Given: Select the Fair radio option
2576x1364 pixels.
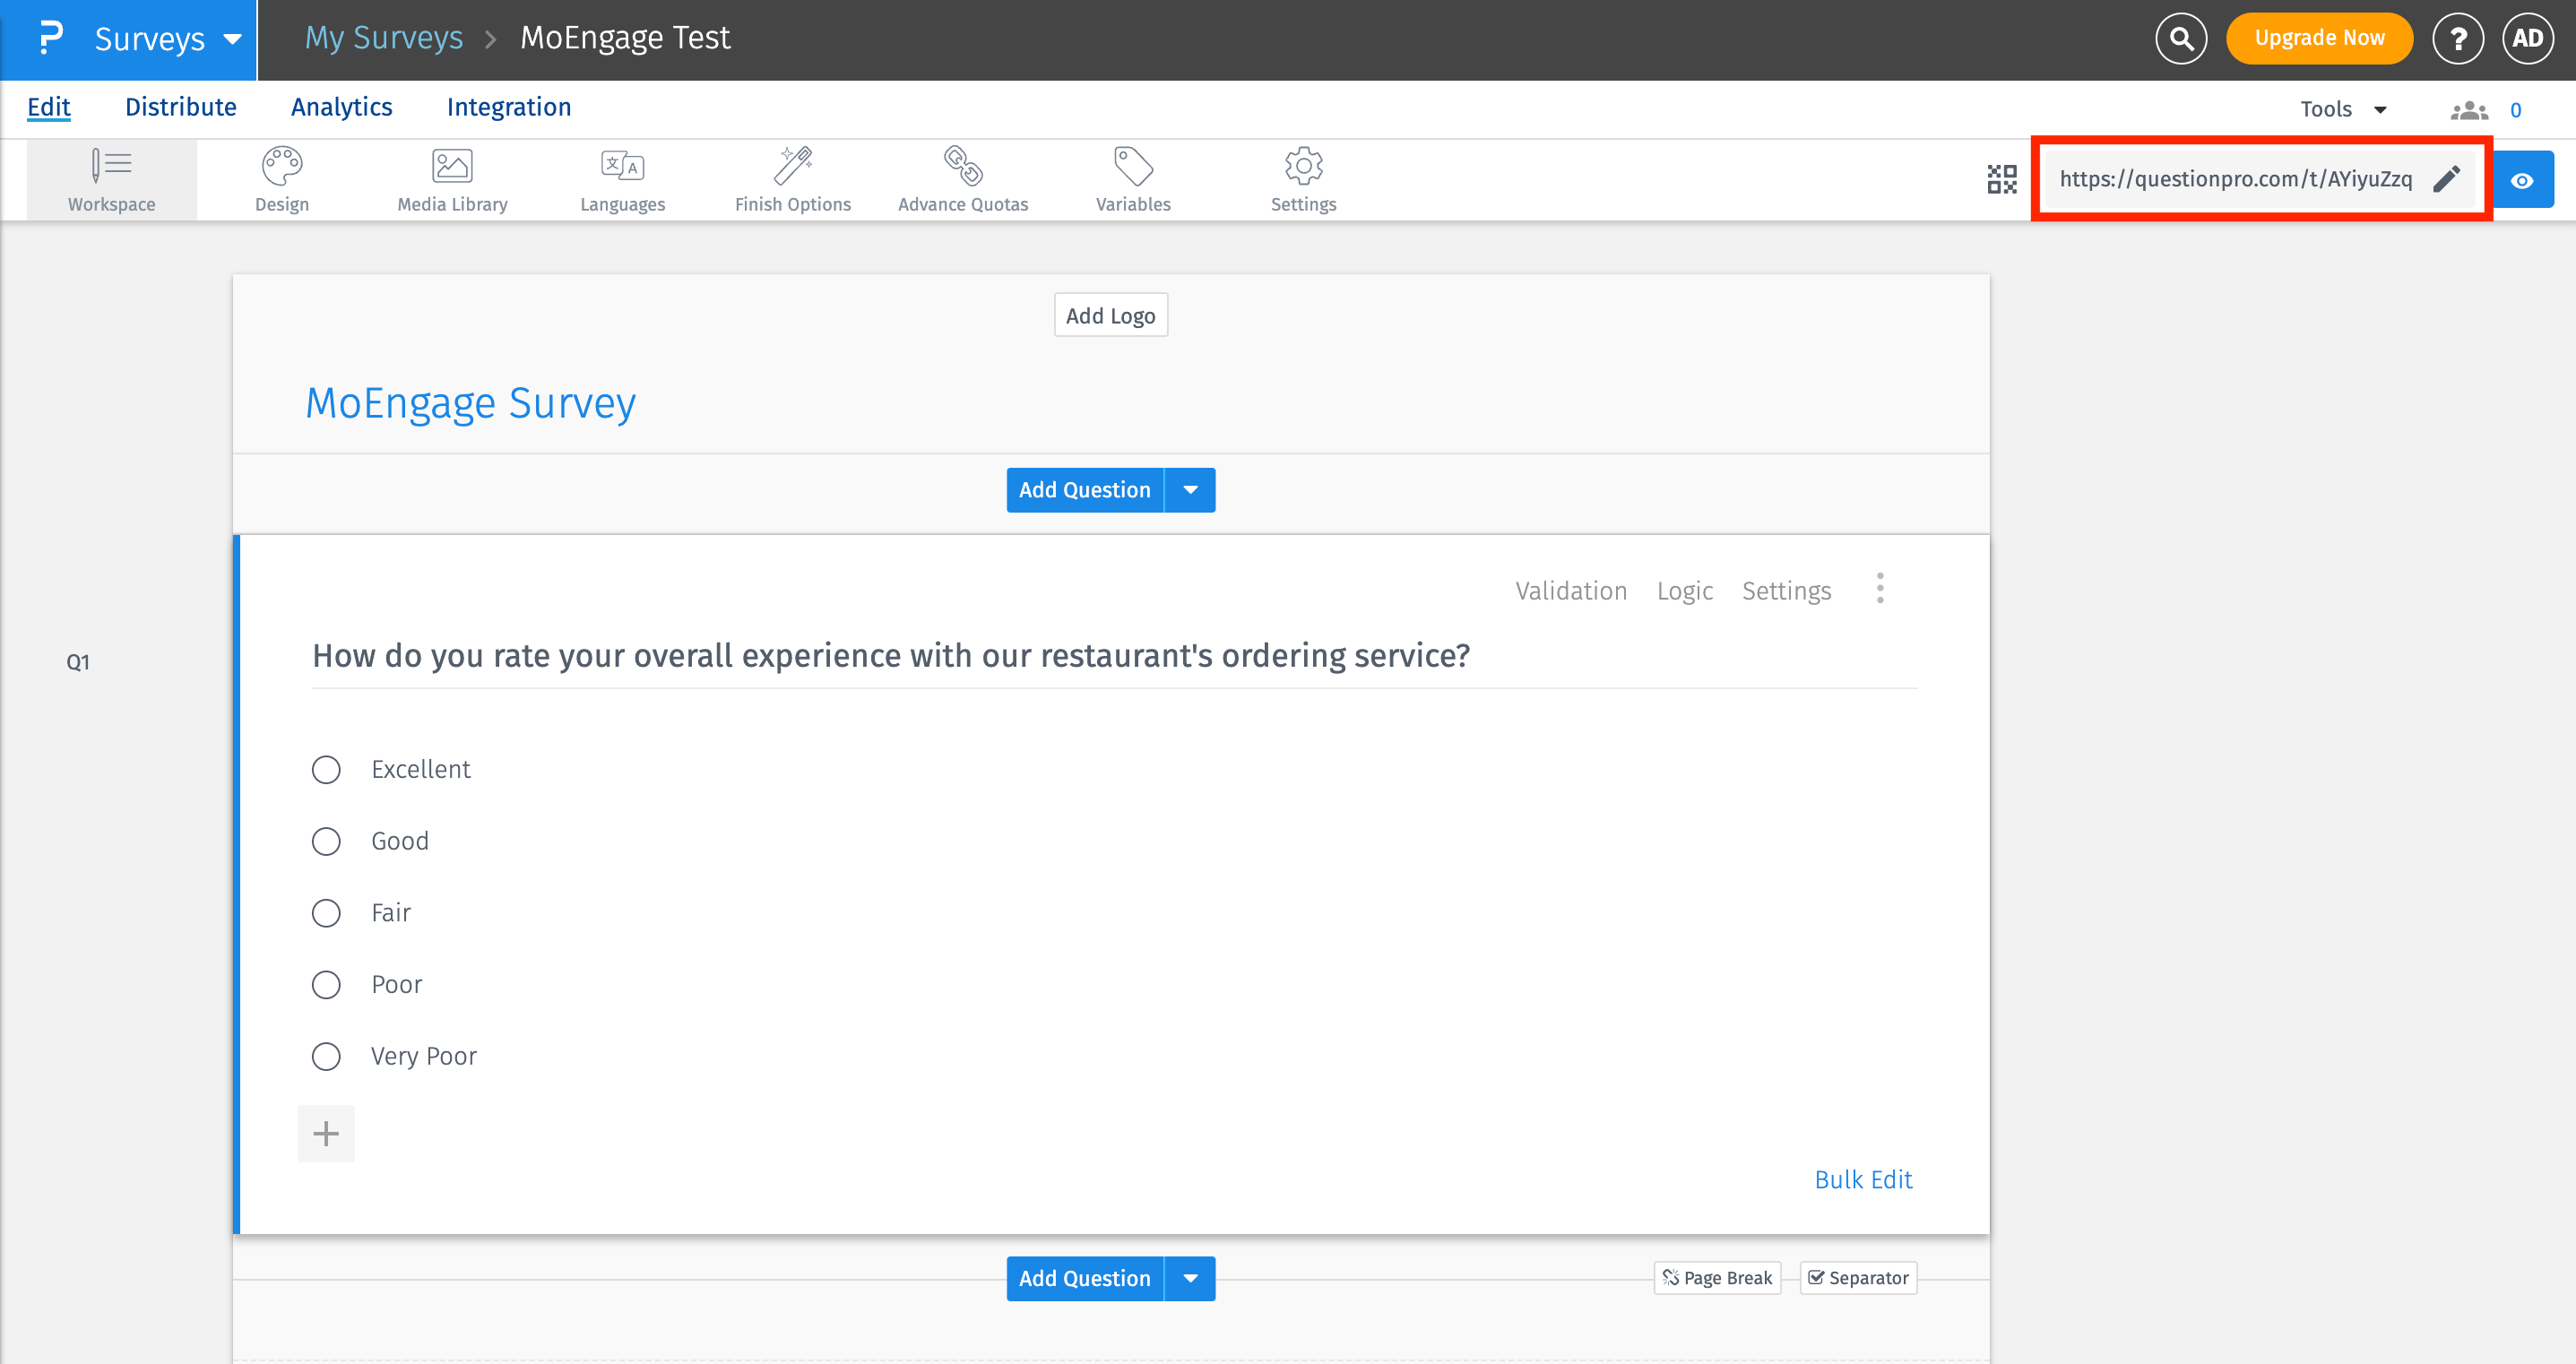Looking at the screenshot, I should [x=326, y=913].
